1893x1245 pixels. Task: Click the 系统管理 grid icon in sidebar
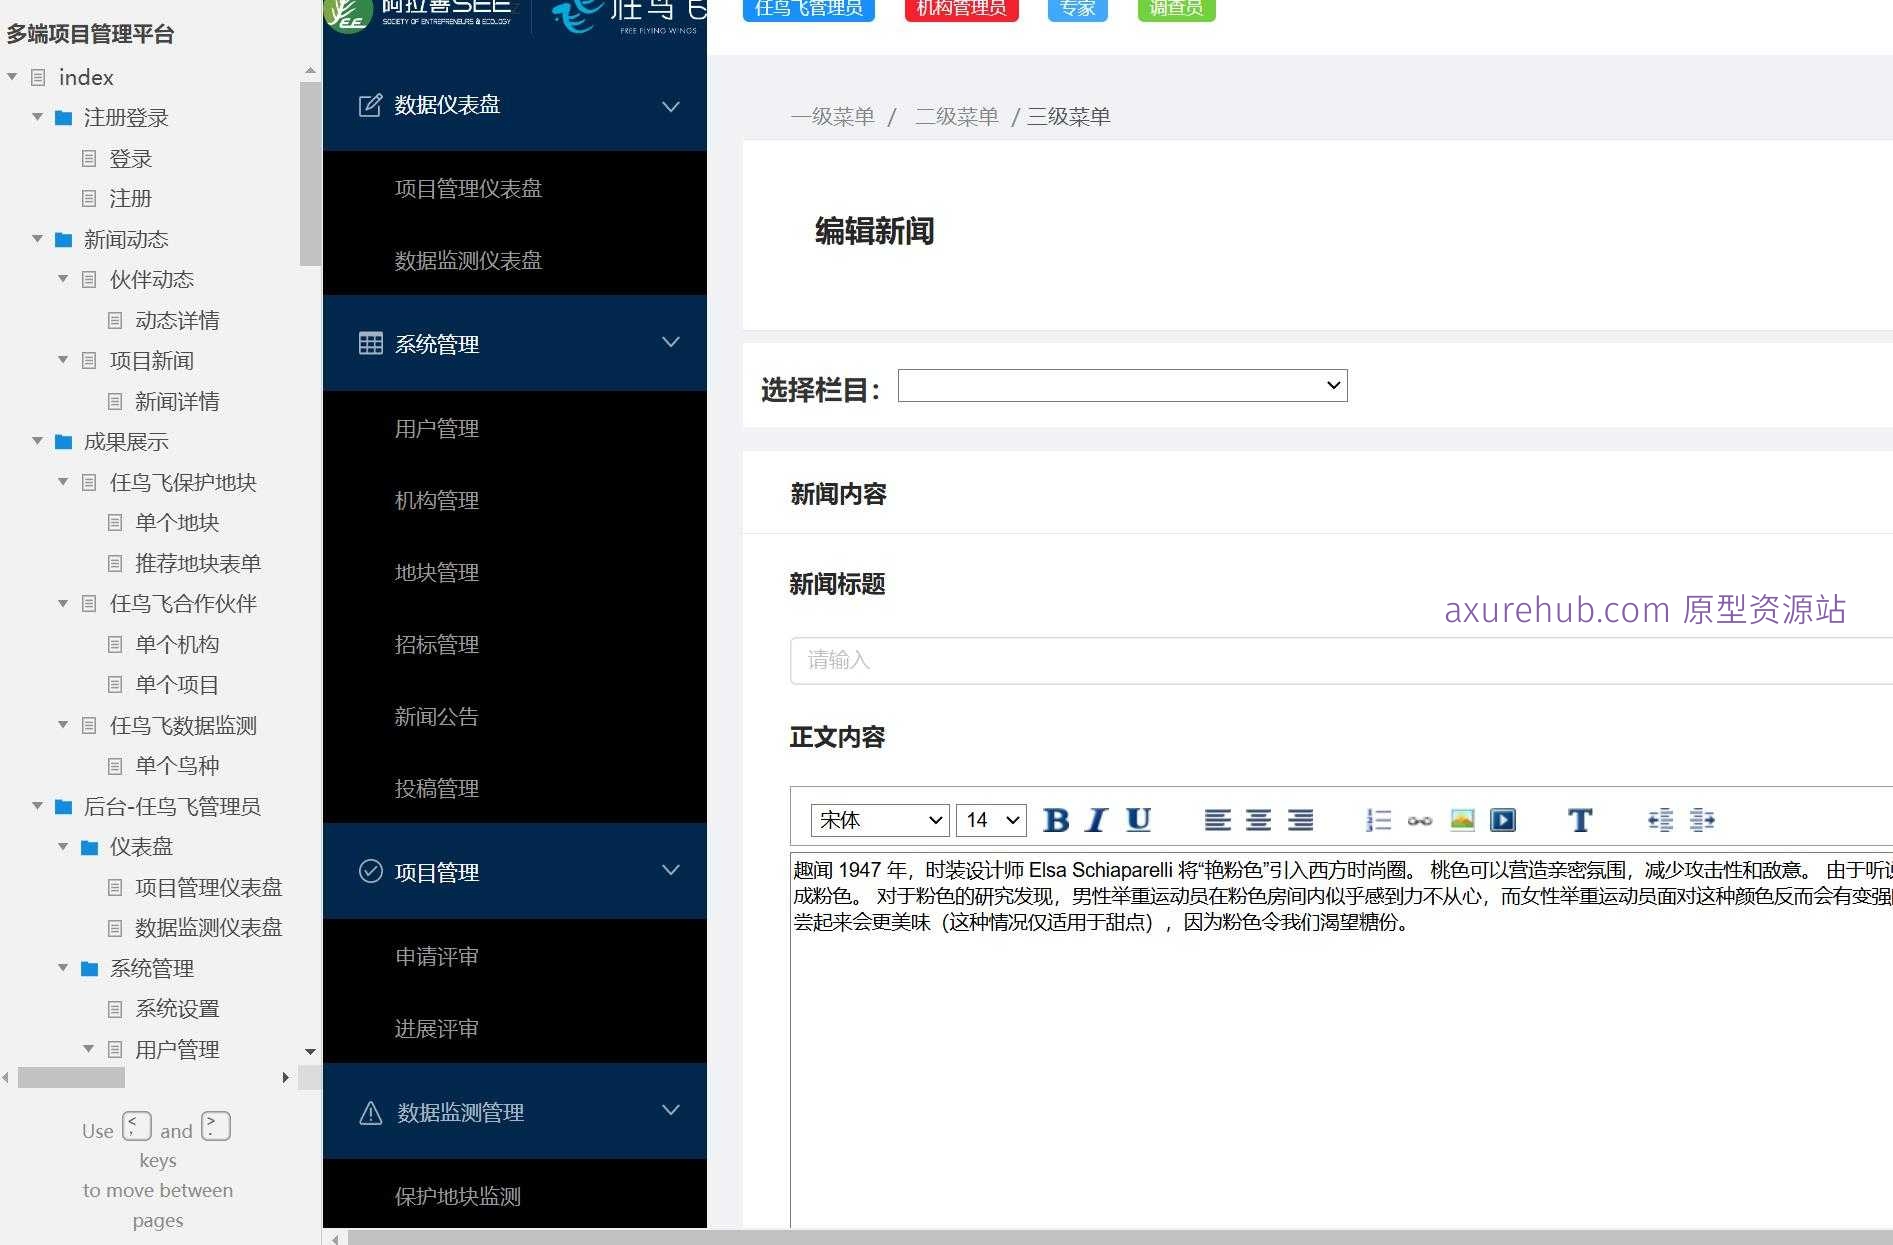coord(370,343)
